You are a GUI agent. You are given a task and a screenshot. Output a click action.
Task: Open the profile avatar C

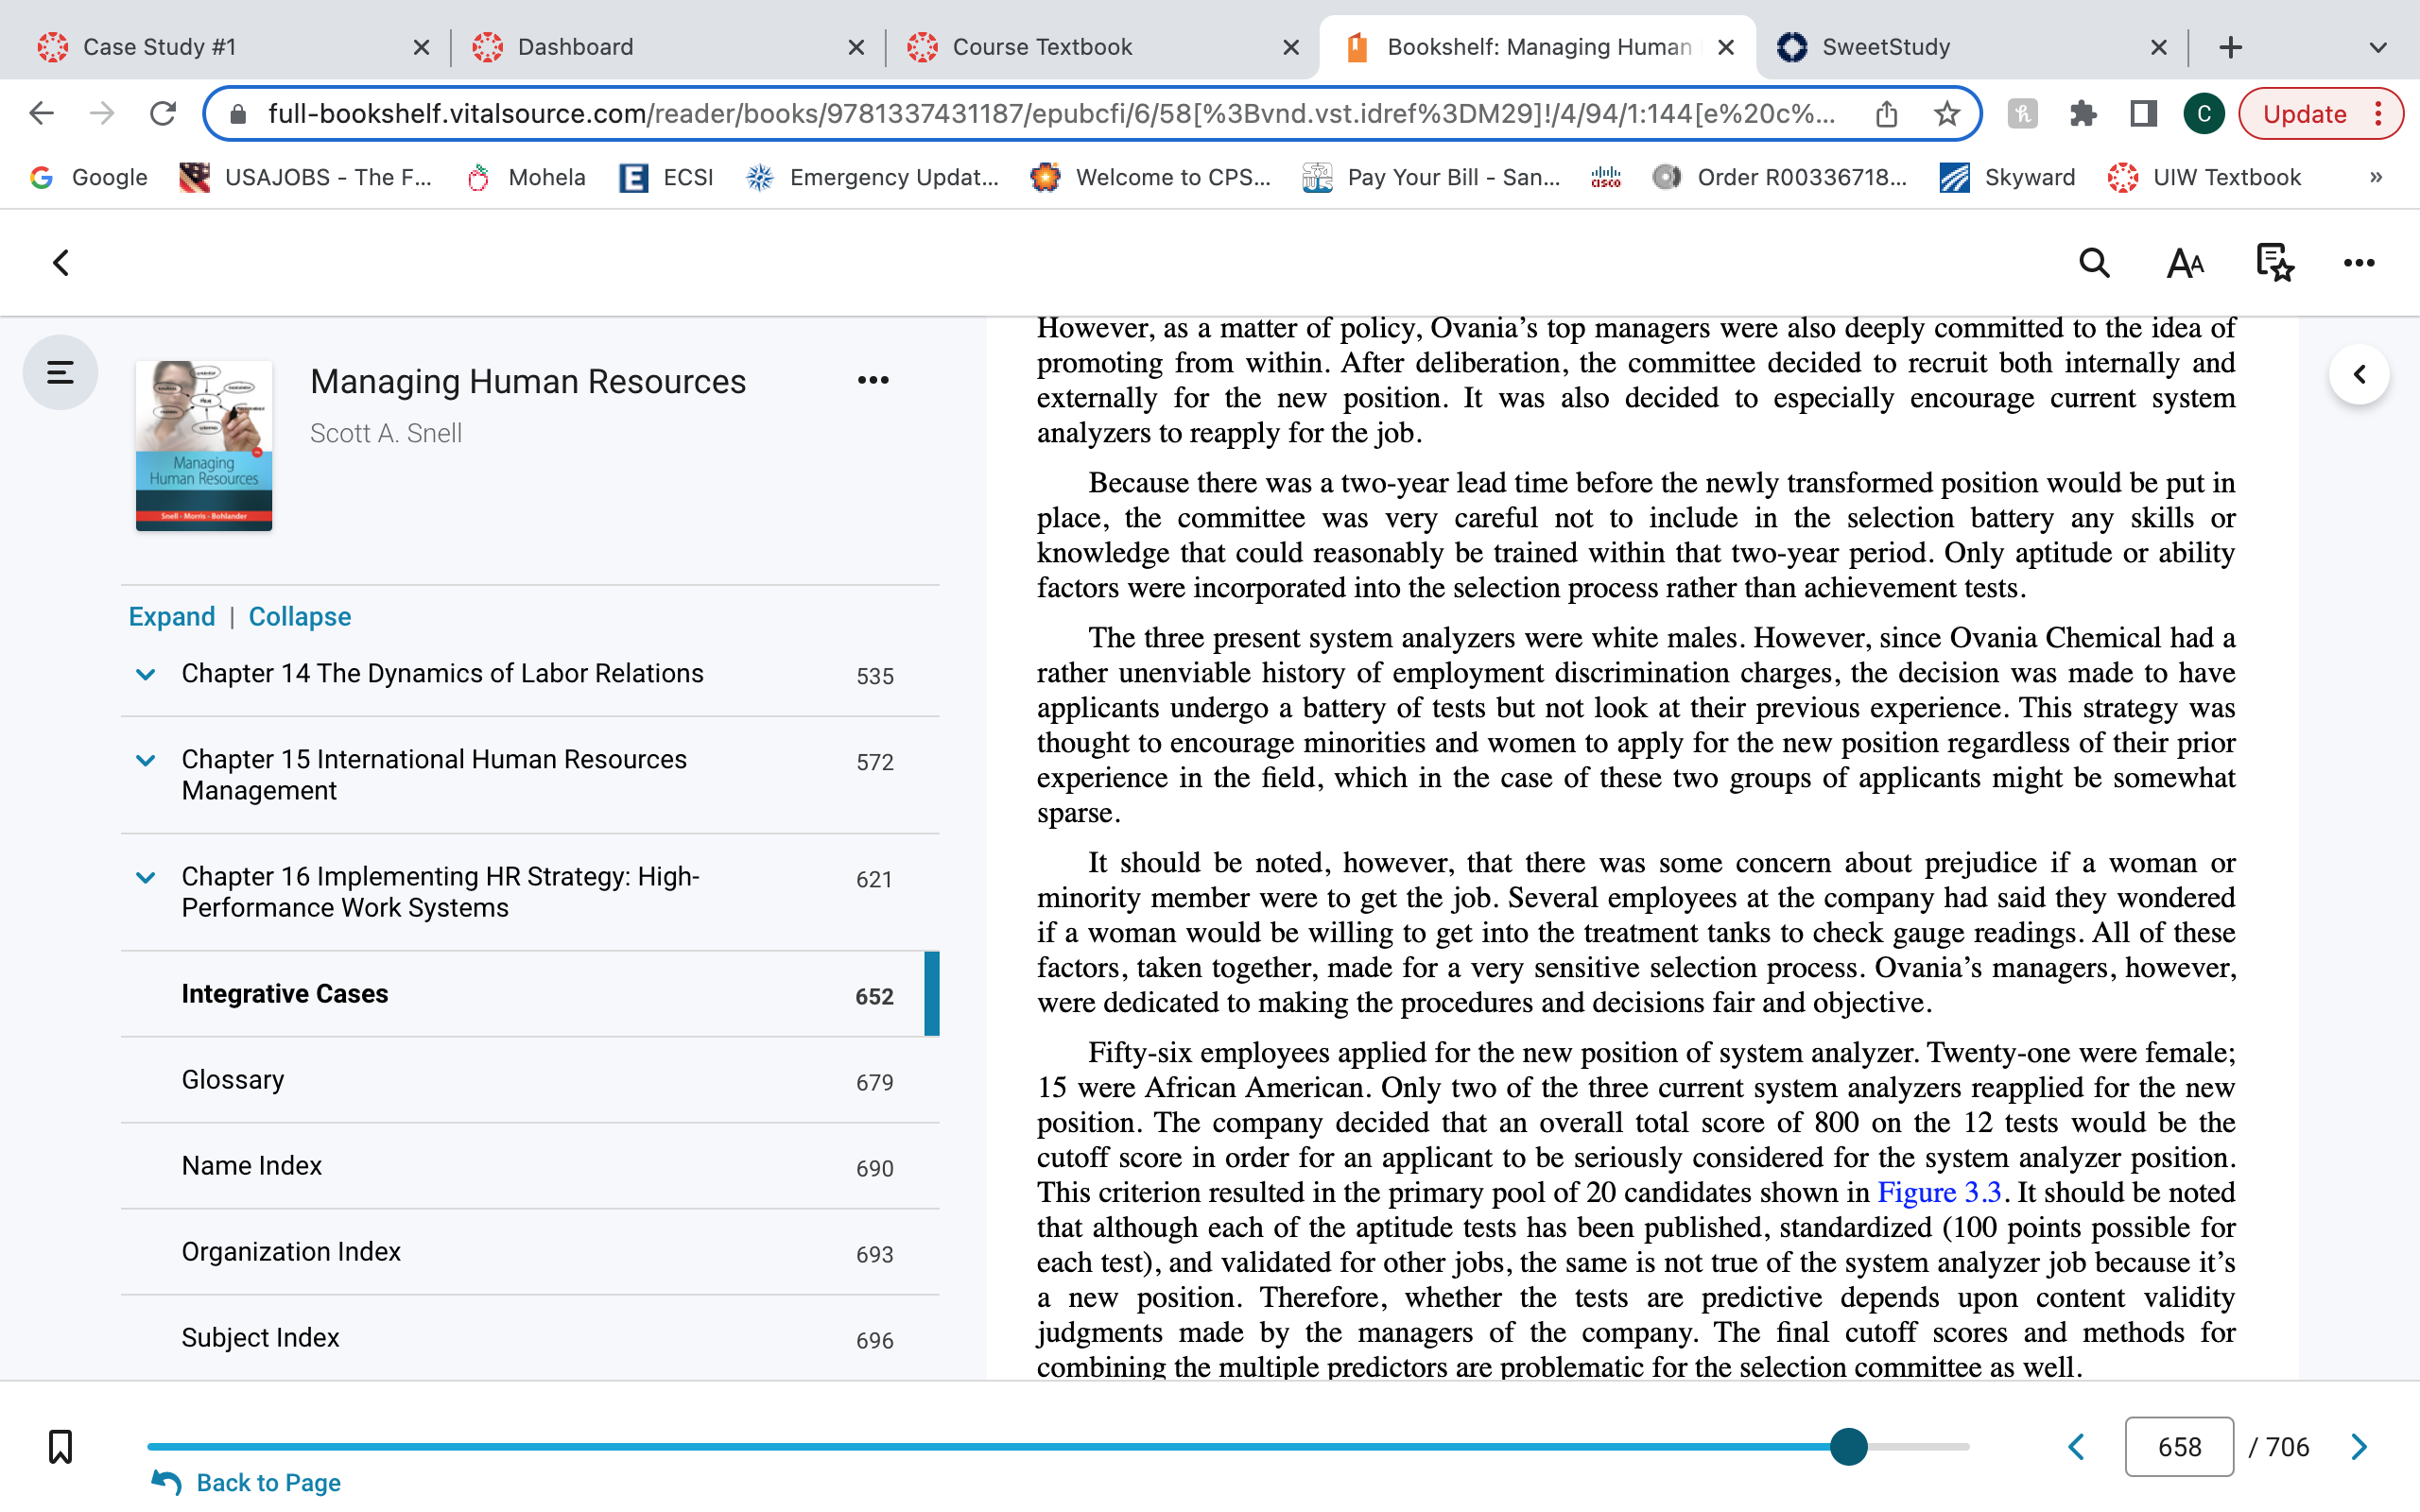coord(2203,114)
